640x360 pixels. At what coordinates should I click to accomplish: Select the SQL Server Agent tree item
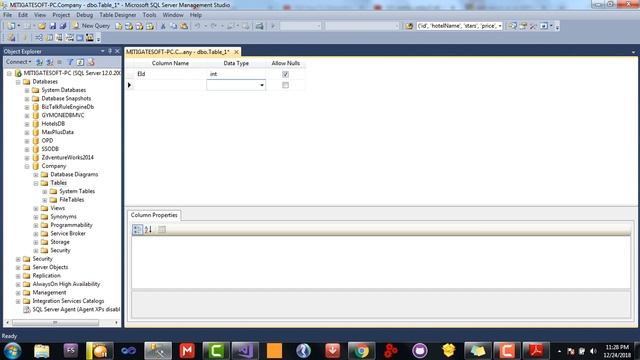(76, 309)
